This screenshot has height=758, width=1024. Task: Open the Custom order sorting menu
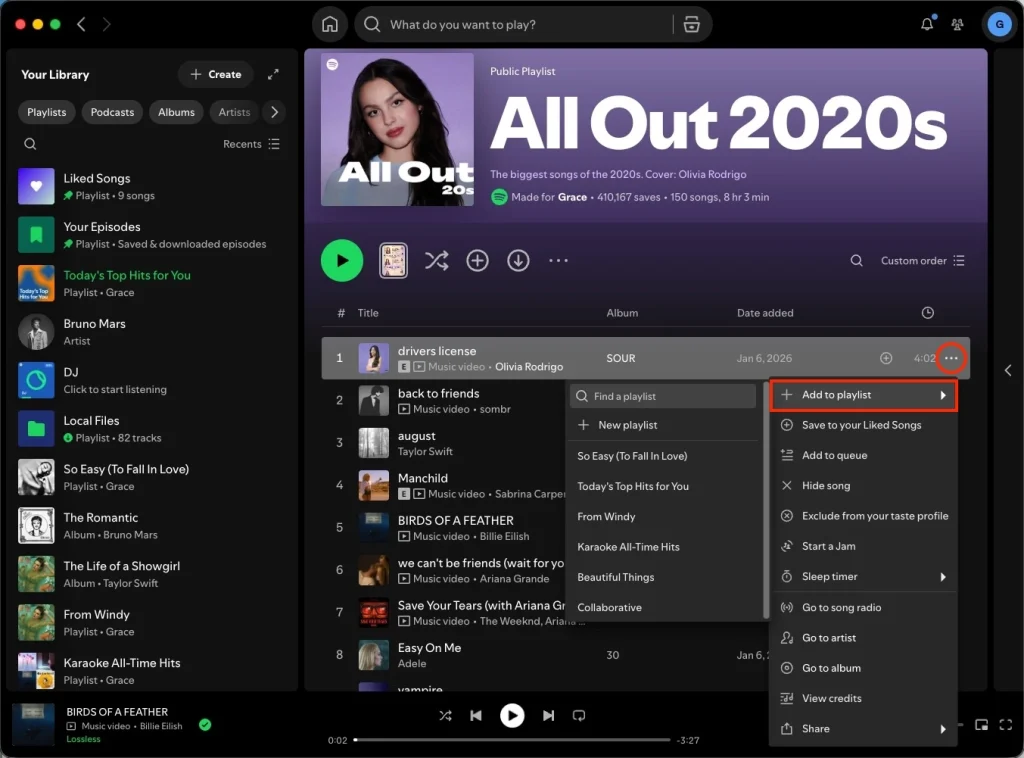point(913,260)
